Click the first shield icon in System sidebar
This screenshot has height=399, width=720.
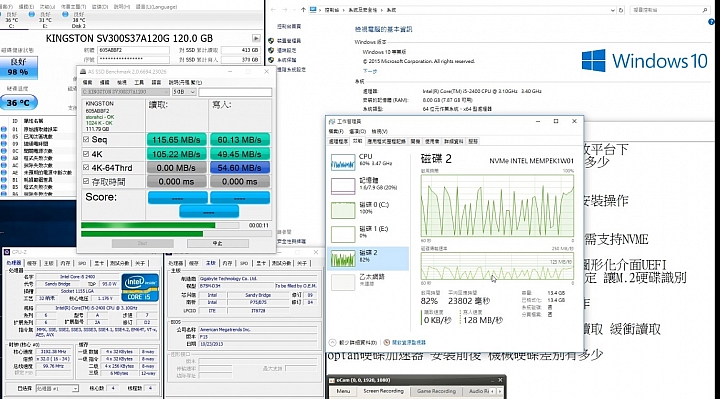click(x=271, y=40)
